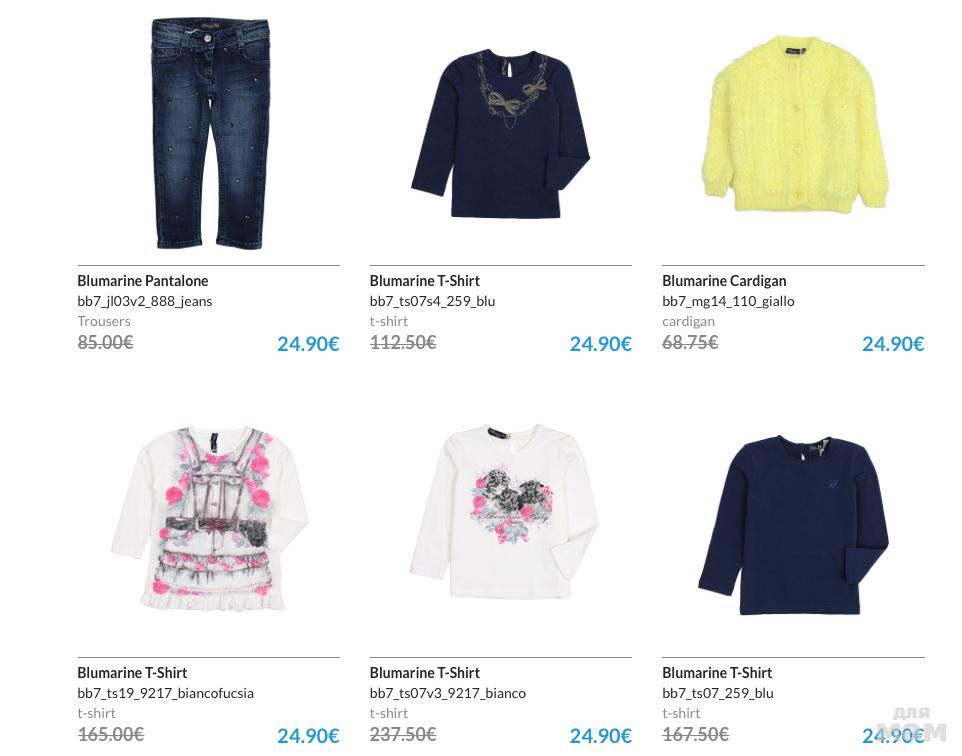Click the struck-through 165.00€ original price
962x756 pixels.
(110, 734)
